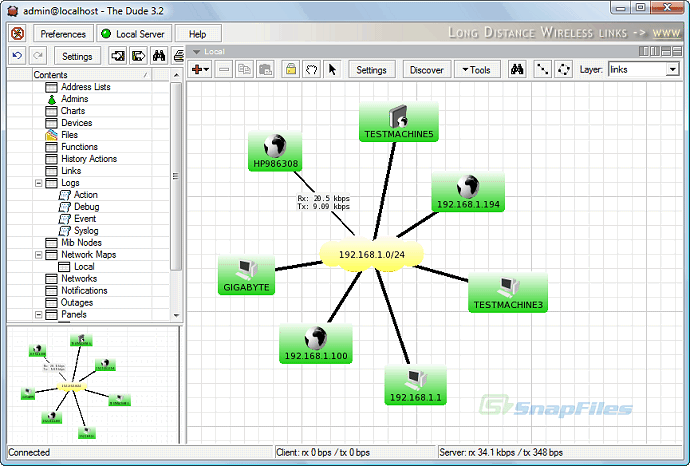Click the print icon in left toolbar

pos(179,56)
